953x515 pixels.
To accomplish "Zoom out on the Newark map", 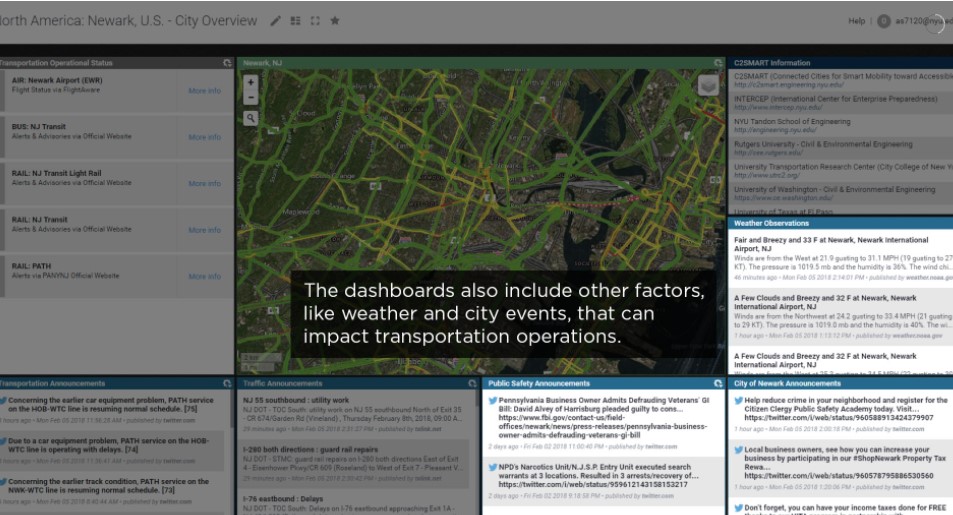I will pyautogui.click(x=250, y=97).
